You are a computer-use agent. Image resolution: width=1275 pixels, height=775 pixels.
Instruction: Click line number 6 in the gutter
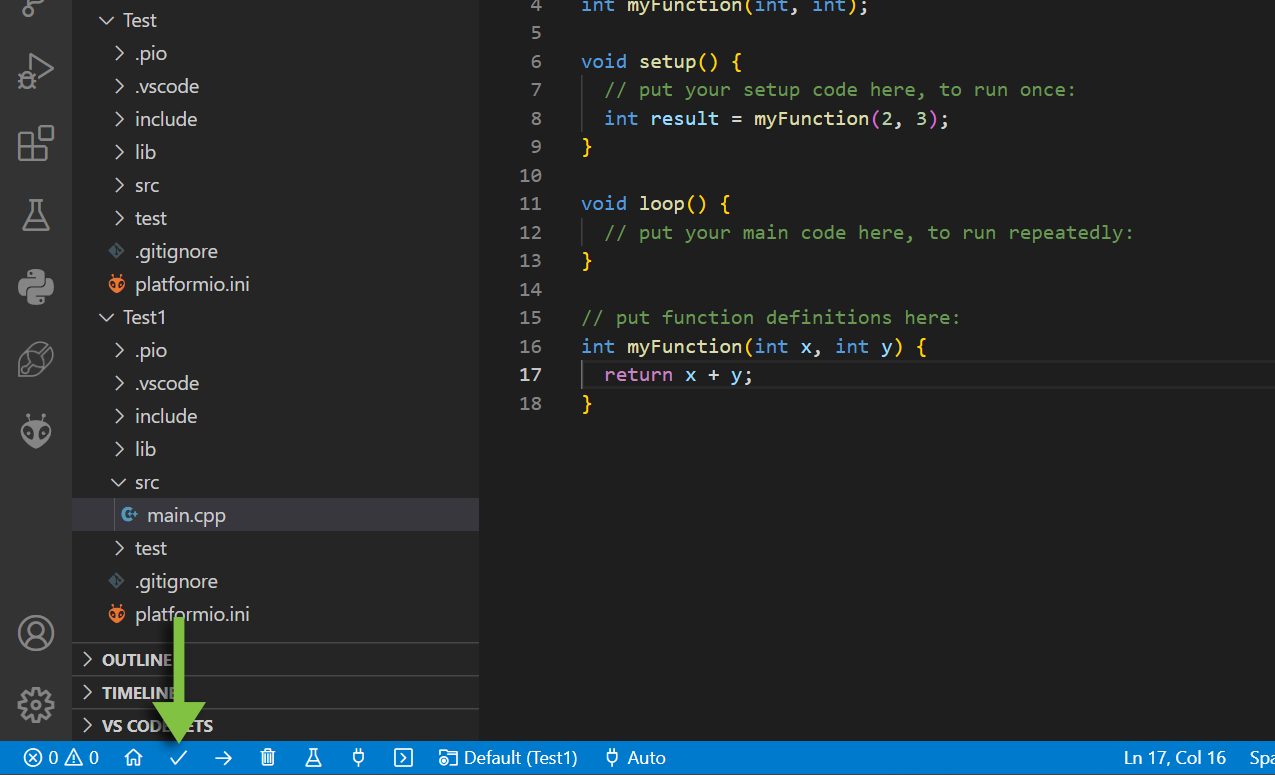click(536, 61)
